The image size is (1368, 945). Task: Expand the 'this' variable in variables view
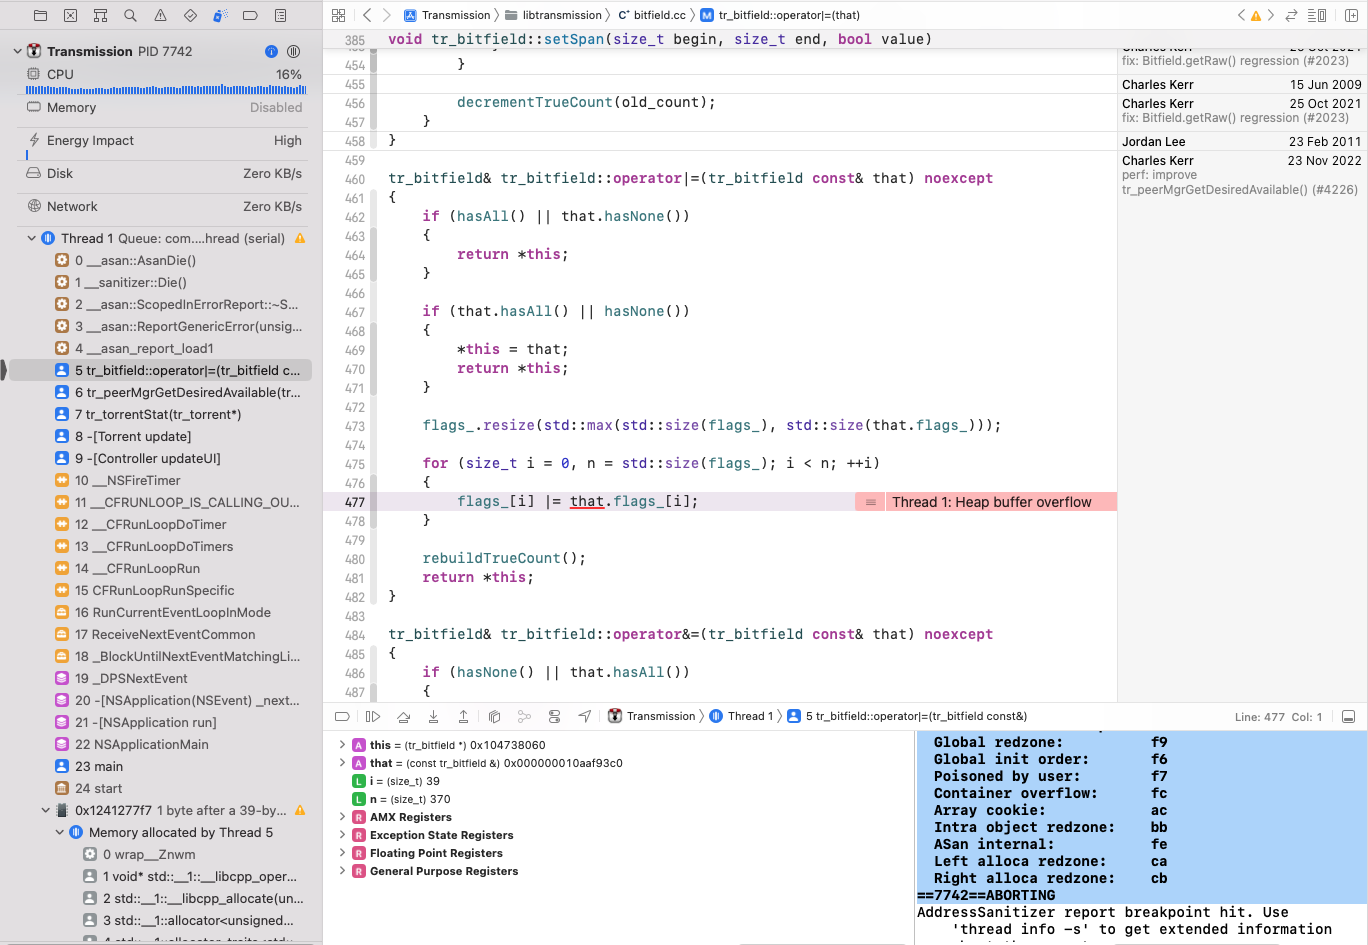tap(344, 746)
